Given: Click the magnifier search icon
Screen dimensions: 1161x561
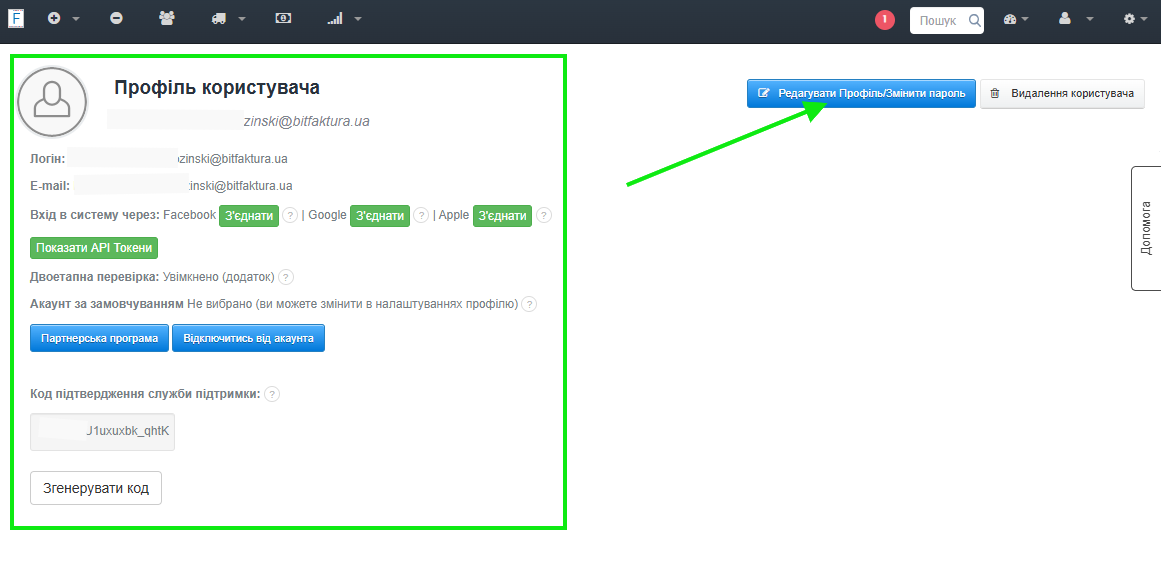Looking at the screenshot, I should [x=975, y=21].
